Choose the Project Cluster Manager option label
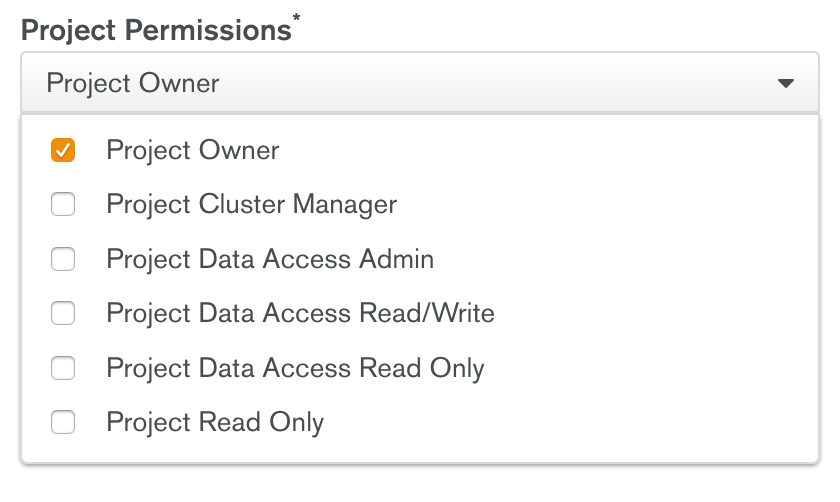 (x=252, y=205)
